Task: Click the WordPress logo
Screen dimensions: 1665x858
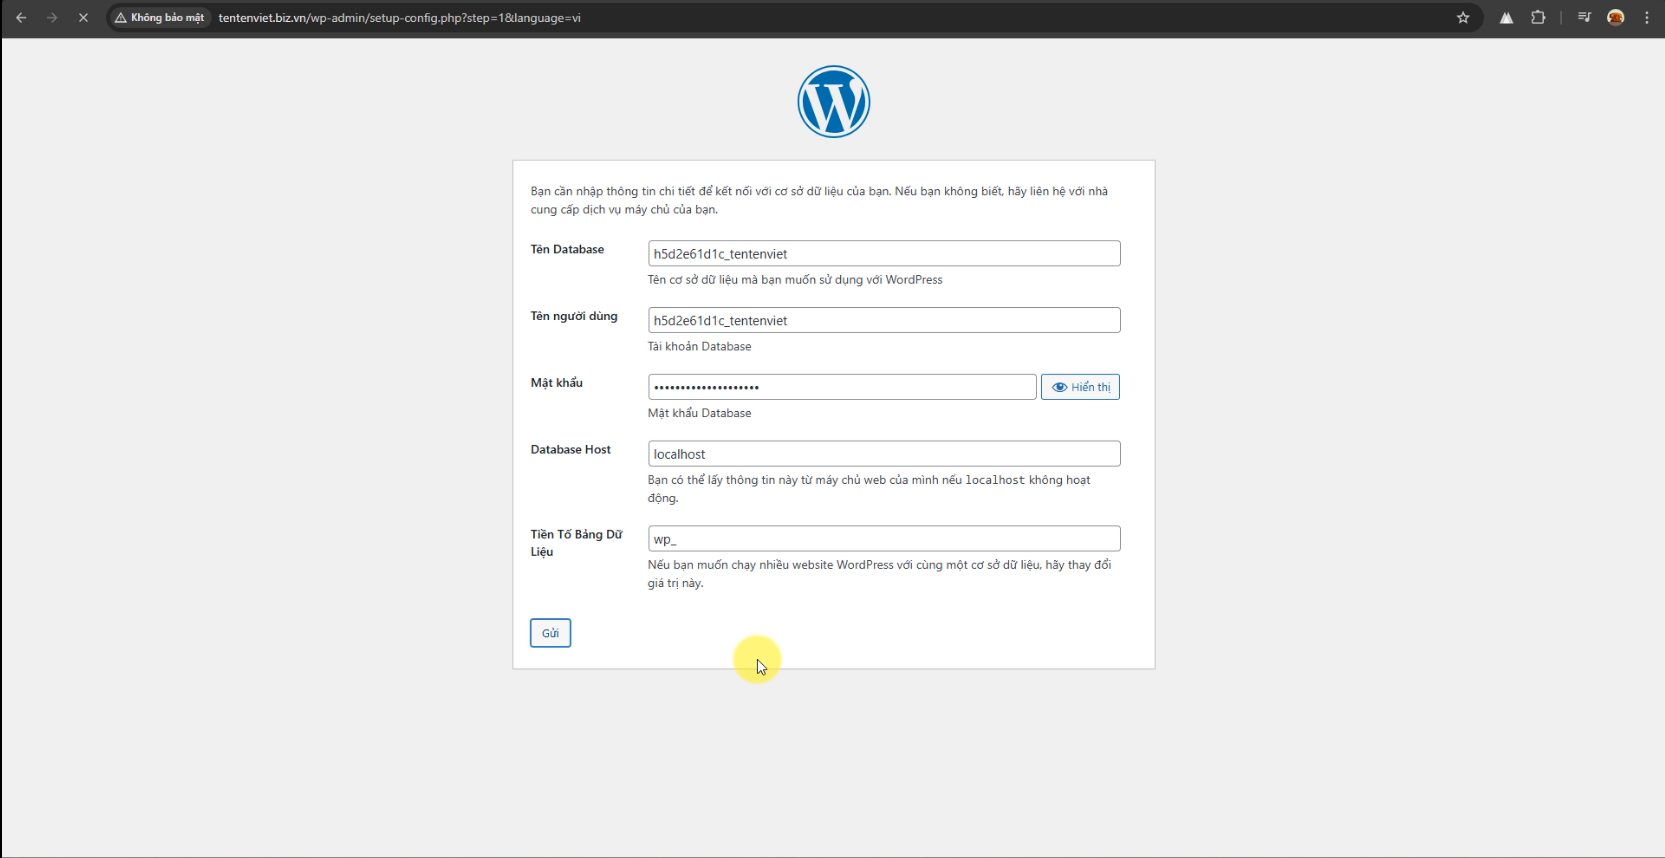Action: tap(834, 102)
